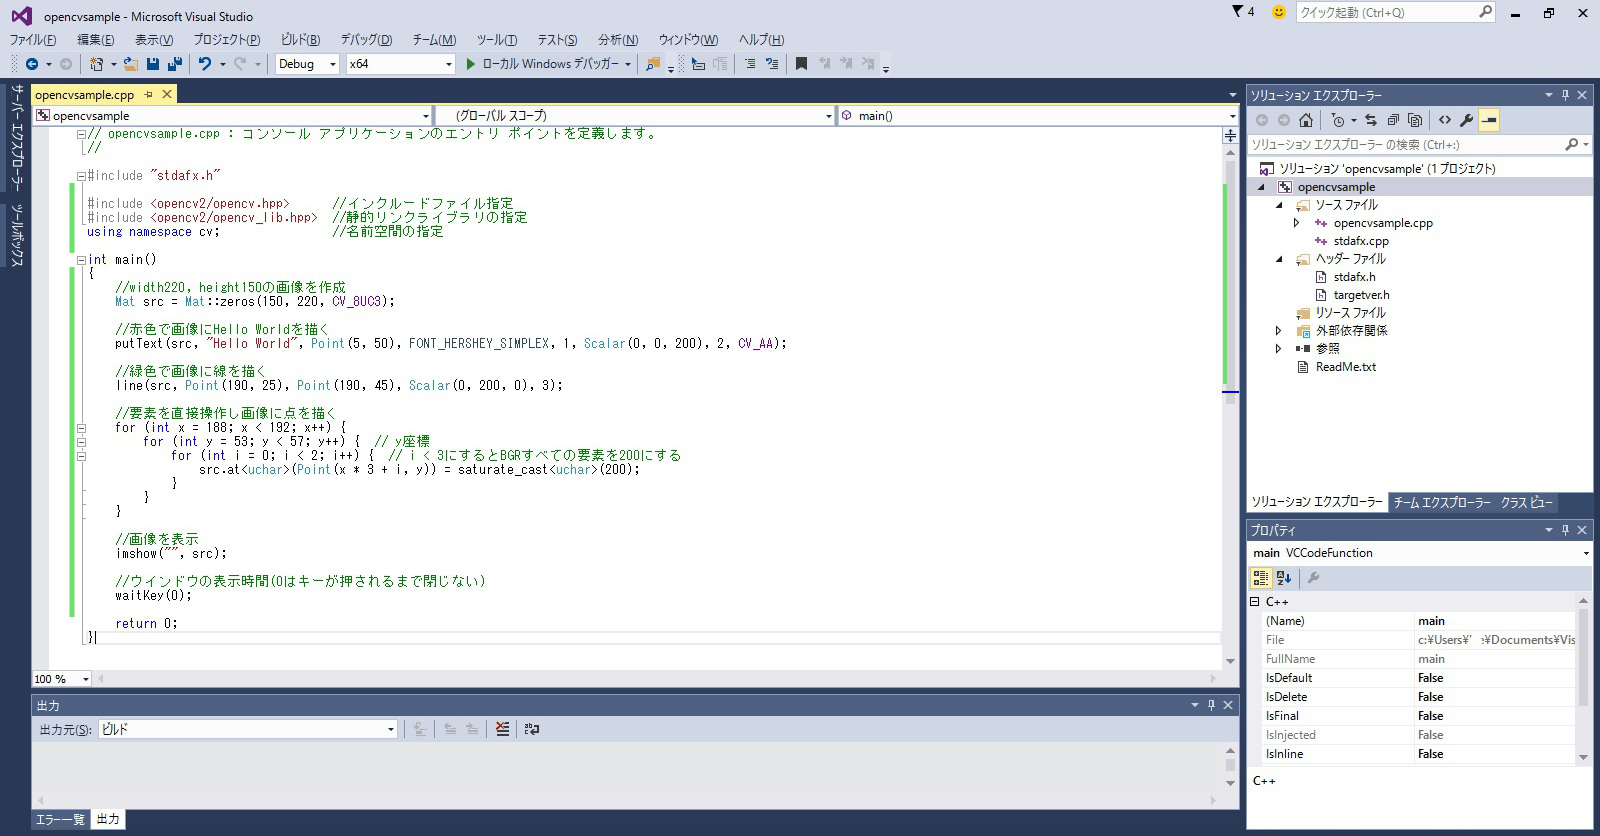Click the bookmark icon in the toolbar
Image resolution: width=1600 pixels, height=836 pixels.
pos(801,64)
